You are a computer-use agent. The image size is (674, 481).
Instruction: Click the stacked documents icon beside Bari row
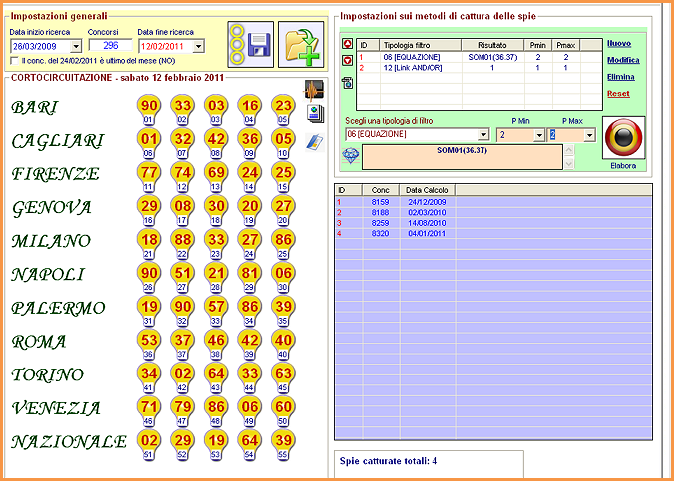point(313,113)
